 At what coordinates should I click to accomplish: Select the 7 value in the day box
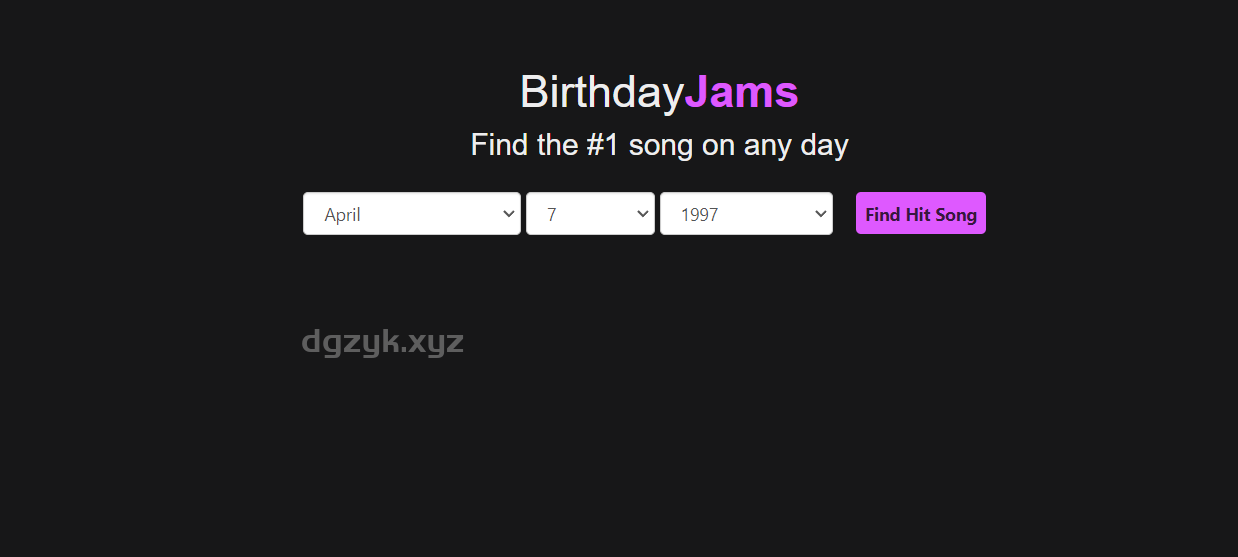pos(552,214)
